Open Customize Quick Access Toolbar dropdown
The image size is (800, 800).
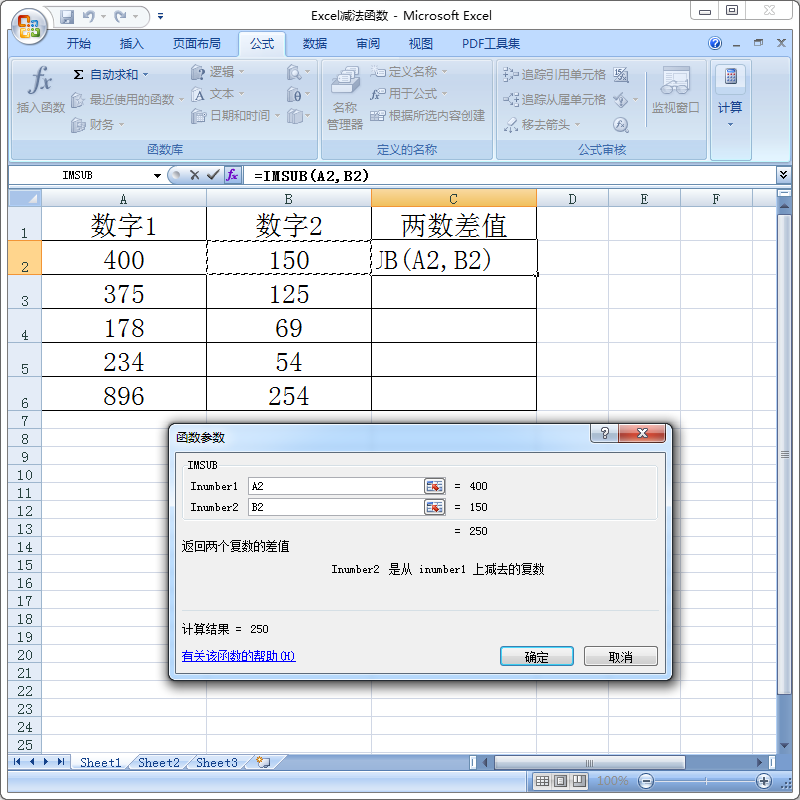tap(160, 17)
